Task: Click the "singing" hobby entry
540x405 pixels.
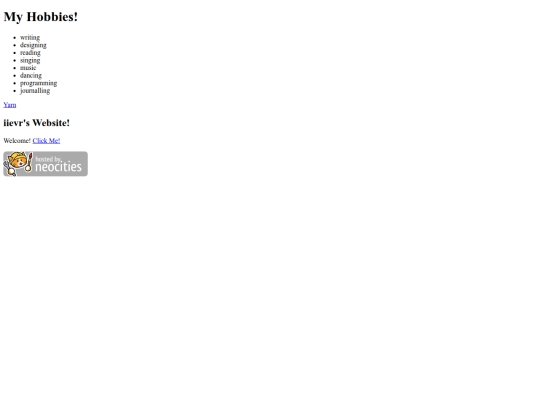Action: click(x=30, y=60)
